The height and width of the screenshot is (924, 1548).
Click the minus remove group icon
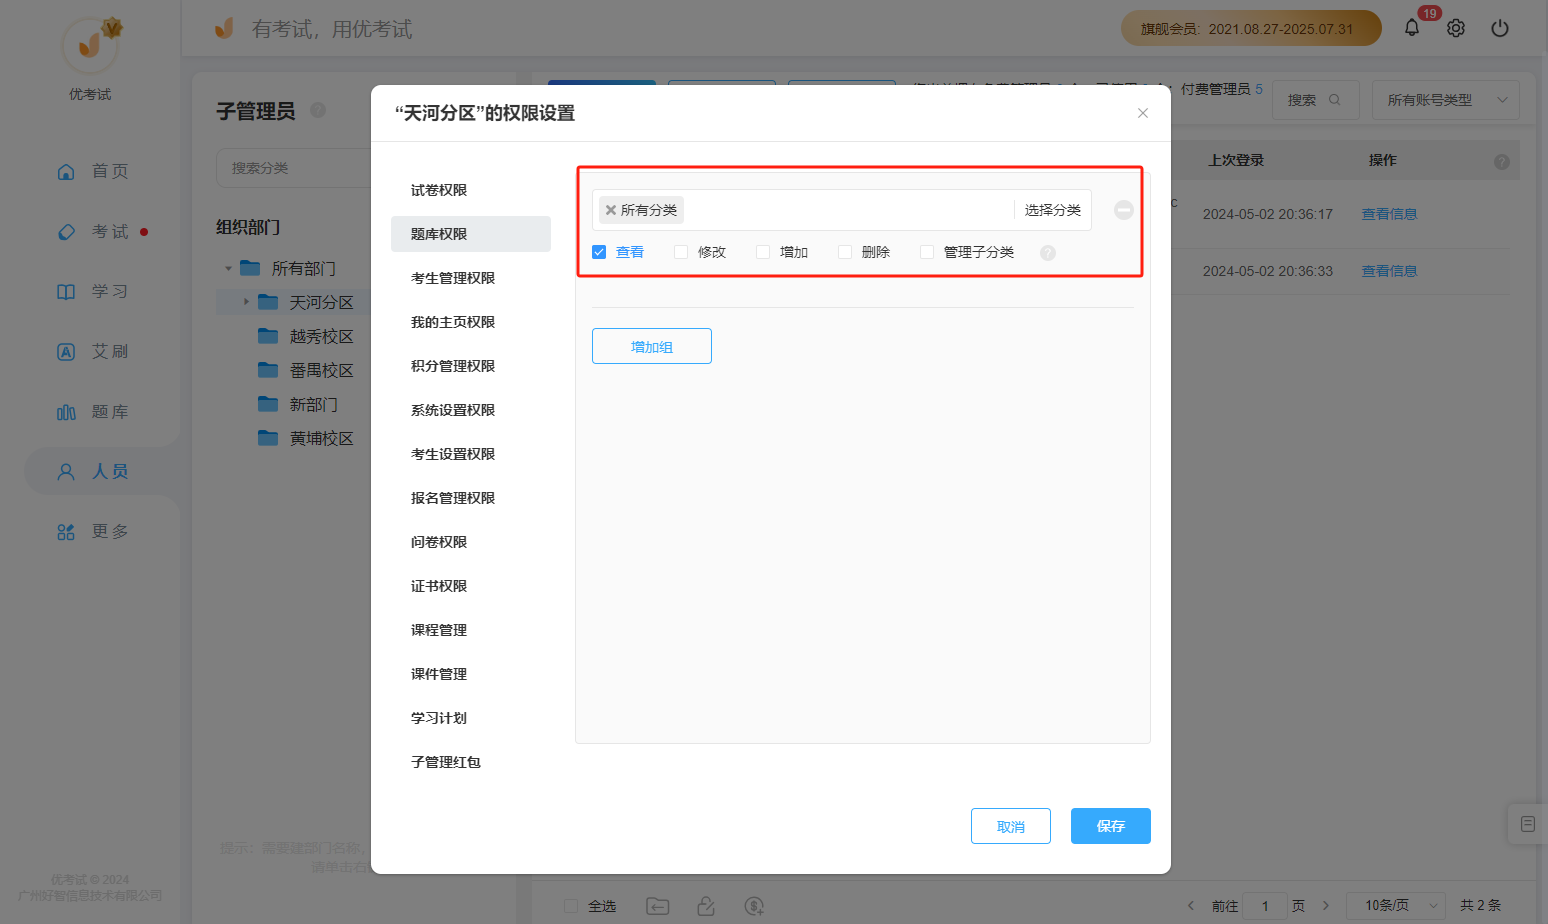[1124, 210]
